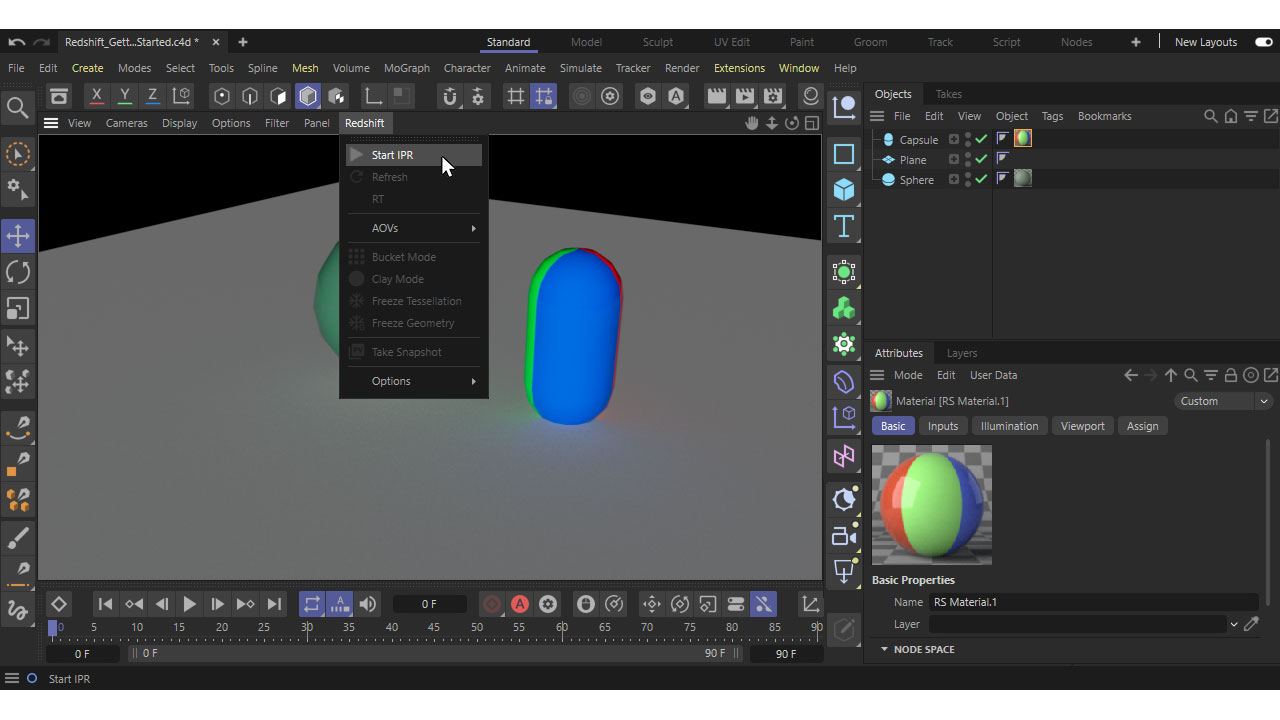
Task: Toggle the green enable checkmark for Sphere
Action: (x=981, y=179)
